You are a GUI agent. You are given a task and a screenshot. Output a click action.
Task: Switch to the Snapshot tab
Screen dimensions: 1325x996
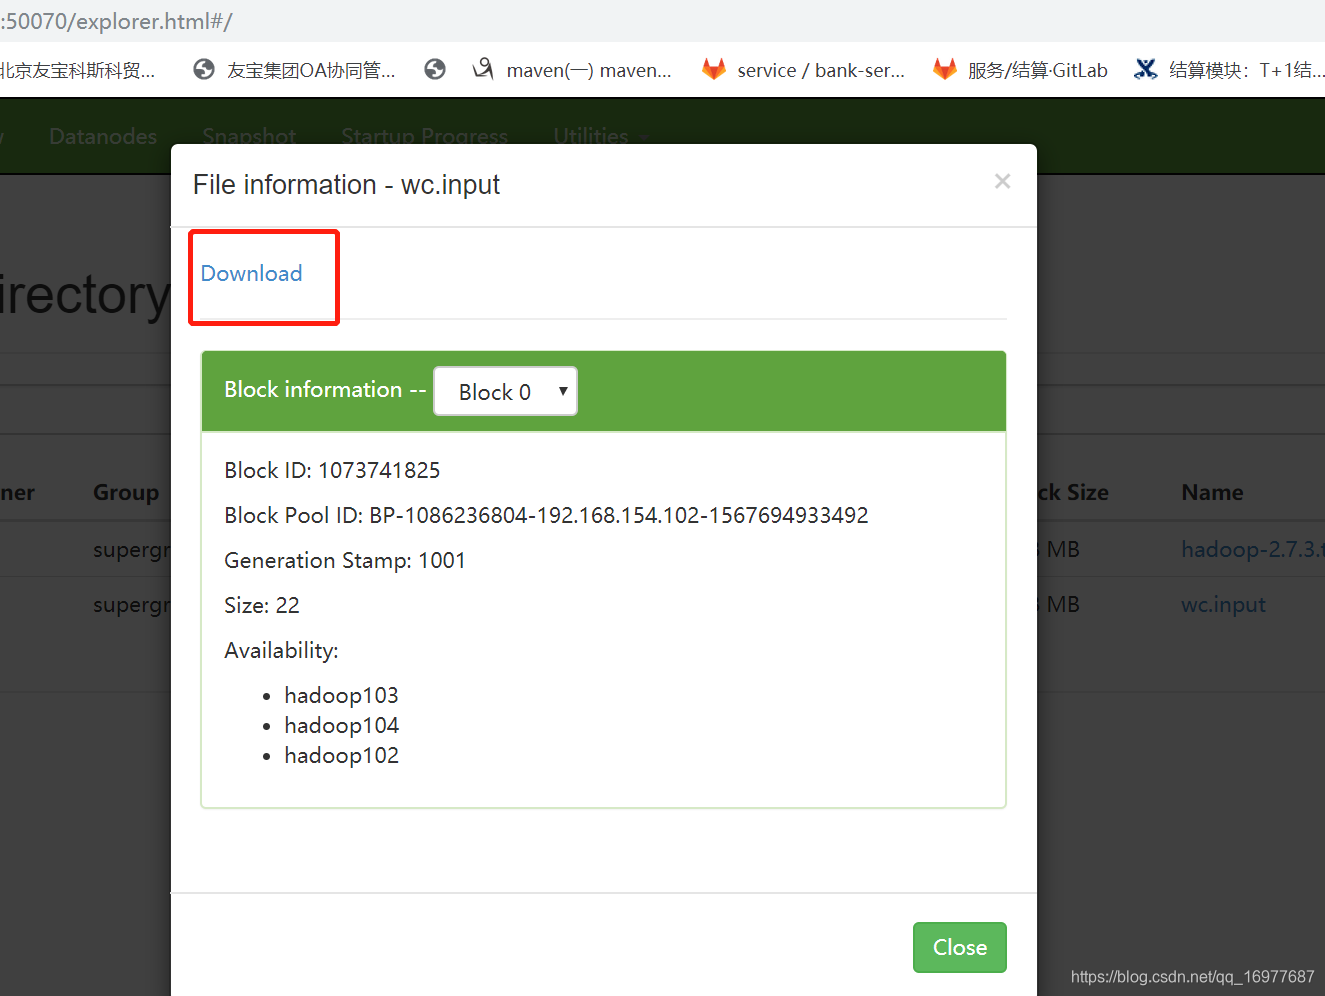249,136
